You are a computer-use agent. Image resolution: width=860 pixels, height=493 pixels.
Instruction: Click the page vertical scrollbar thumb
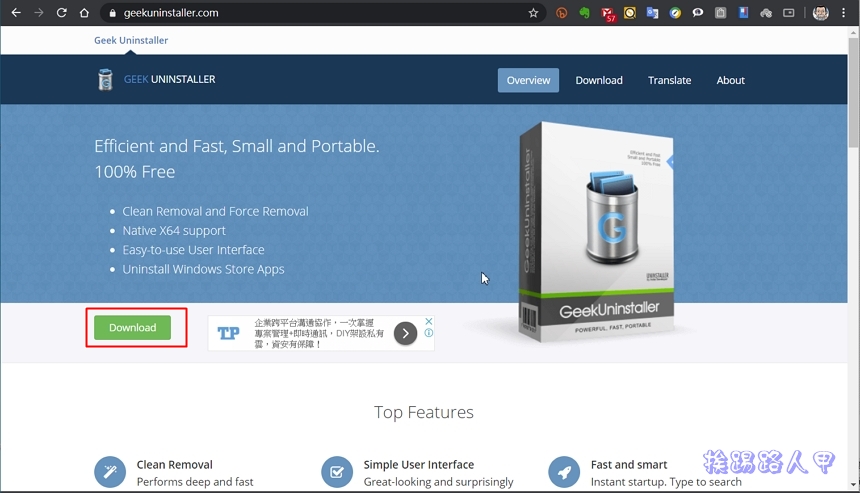coord(853,92)
